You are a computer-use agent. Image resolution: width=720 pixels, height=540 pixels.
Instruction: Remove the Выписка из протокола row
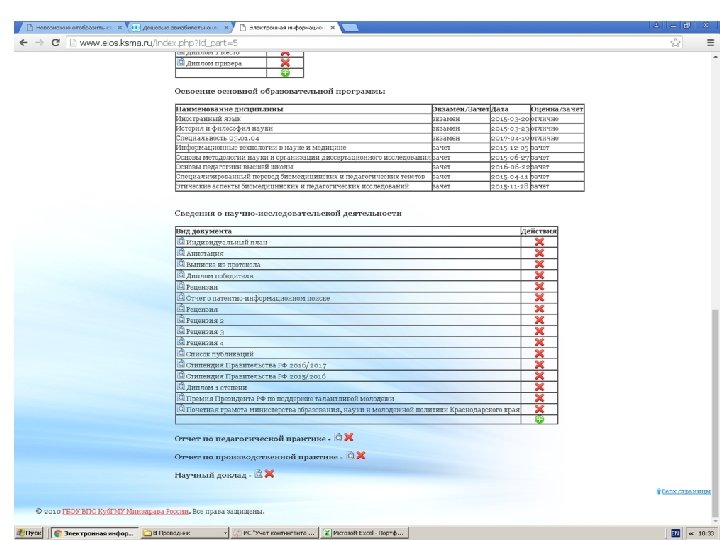tap(539, 264)
